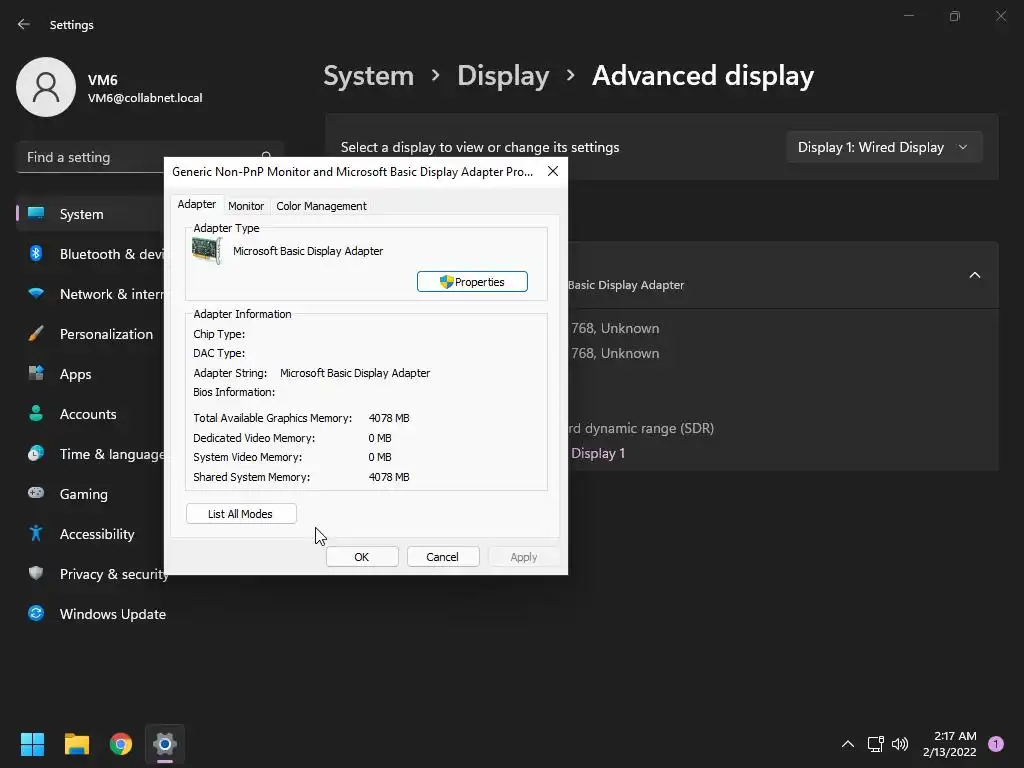This screenshot has height=768, width=1024.
Task: Click Cancel in the adapter dialog
Action: click(x=443, y=557)
